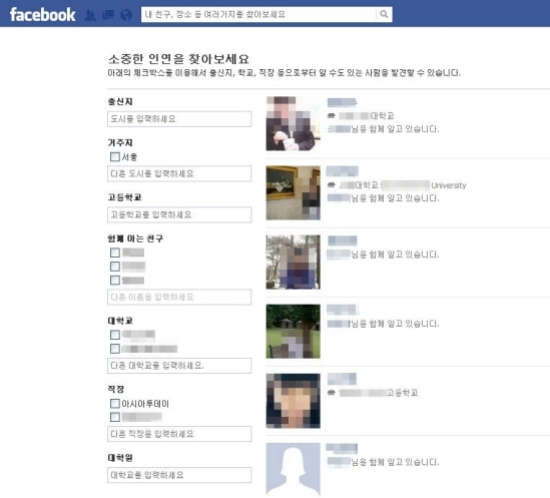550x498 pixels.
Task: Open the first suggested person's photo
Action: 293,123
